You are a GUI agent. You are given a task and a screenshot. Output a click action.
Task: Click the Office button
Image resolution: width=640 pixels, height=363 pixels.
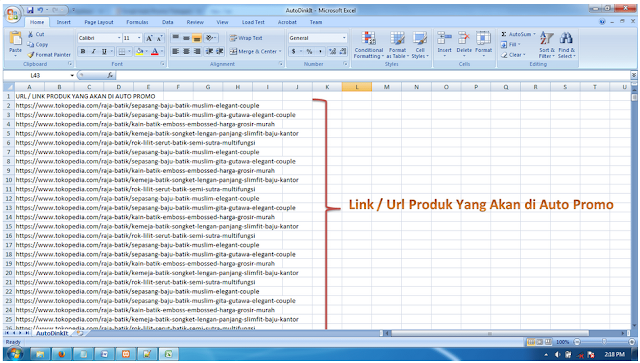pos(13,15)
